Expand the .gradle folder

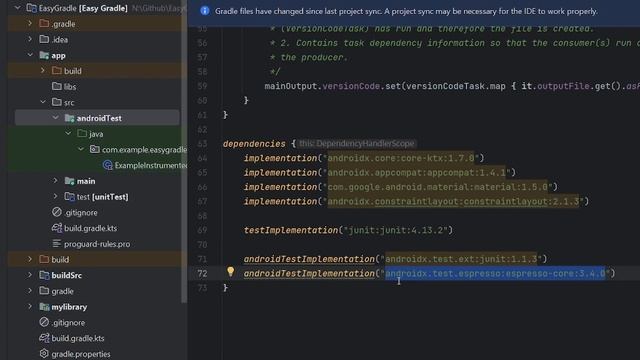[x=30, y=24]
